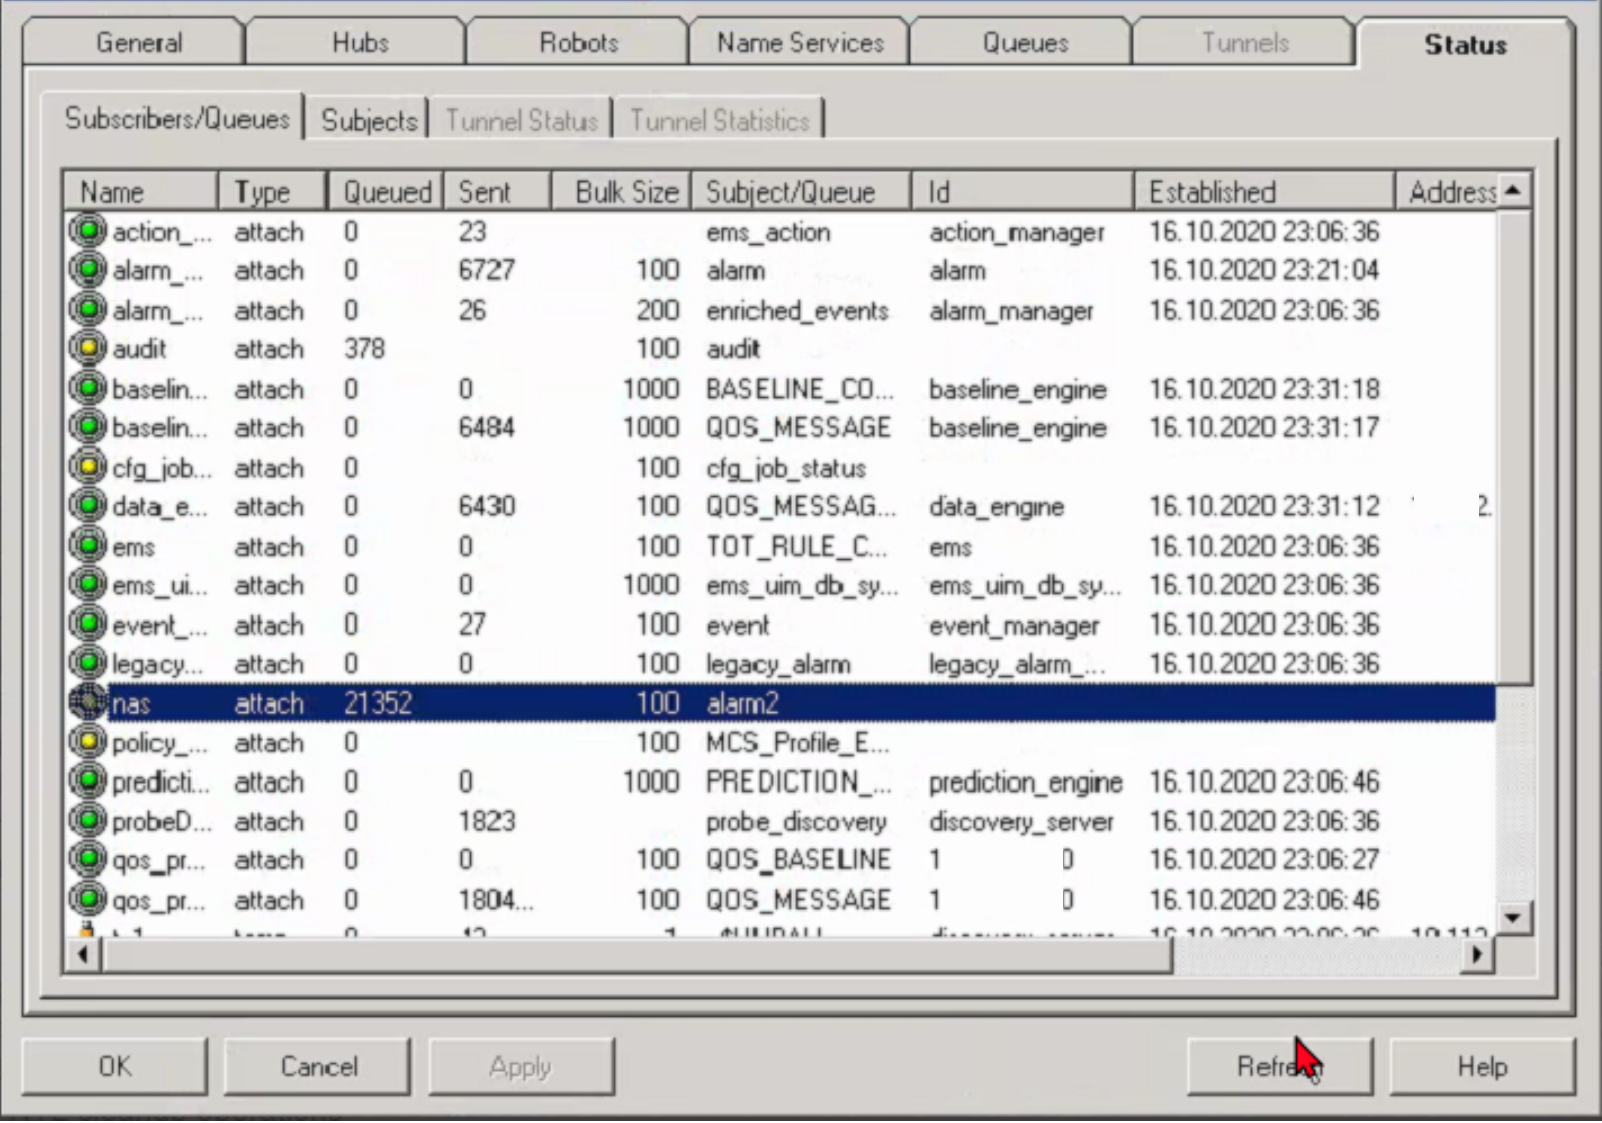Click the status icon for policy row
Image resolution: width=1602 pixels, height=1123 pixels.
[88, 742]
